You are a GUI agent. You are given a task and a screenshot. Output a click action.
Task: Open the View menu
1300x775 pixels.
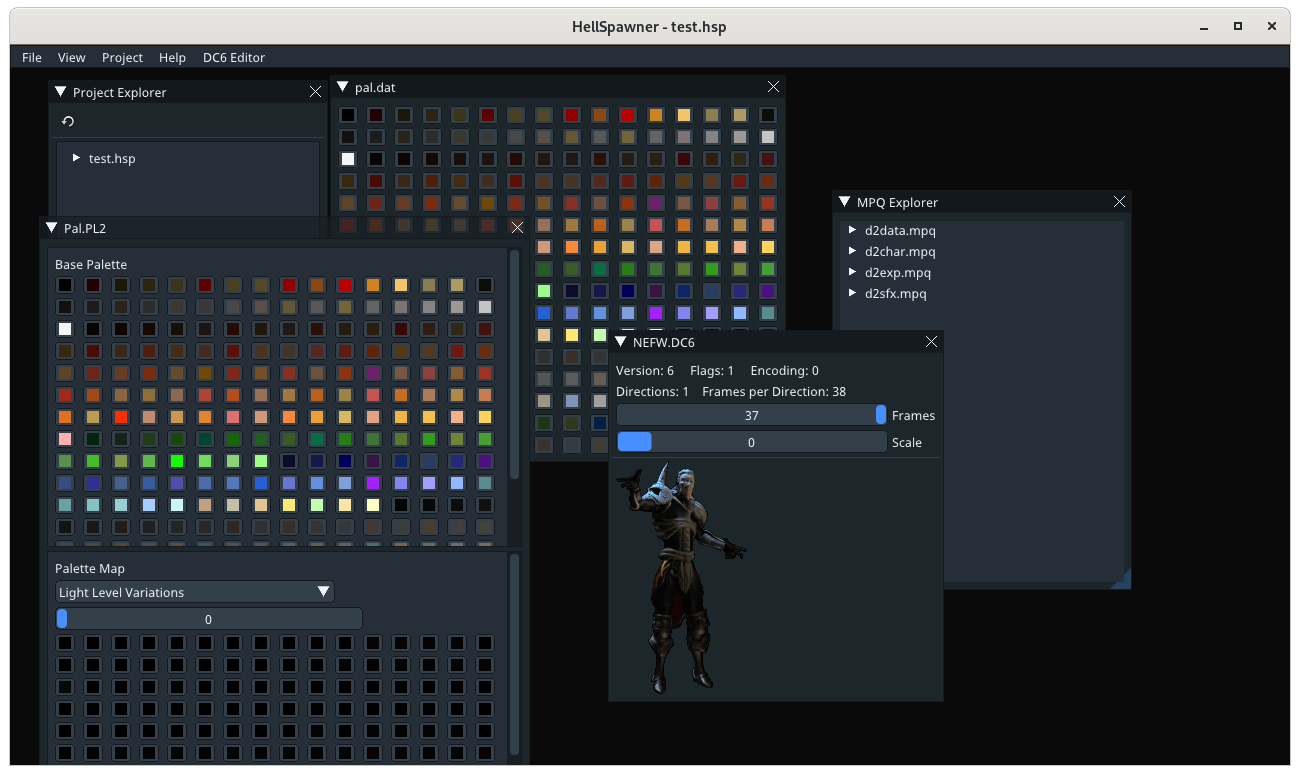click(72, 57)
